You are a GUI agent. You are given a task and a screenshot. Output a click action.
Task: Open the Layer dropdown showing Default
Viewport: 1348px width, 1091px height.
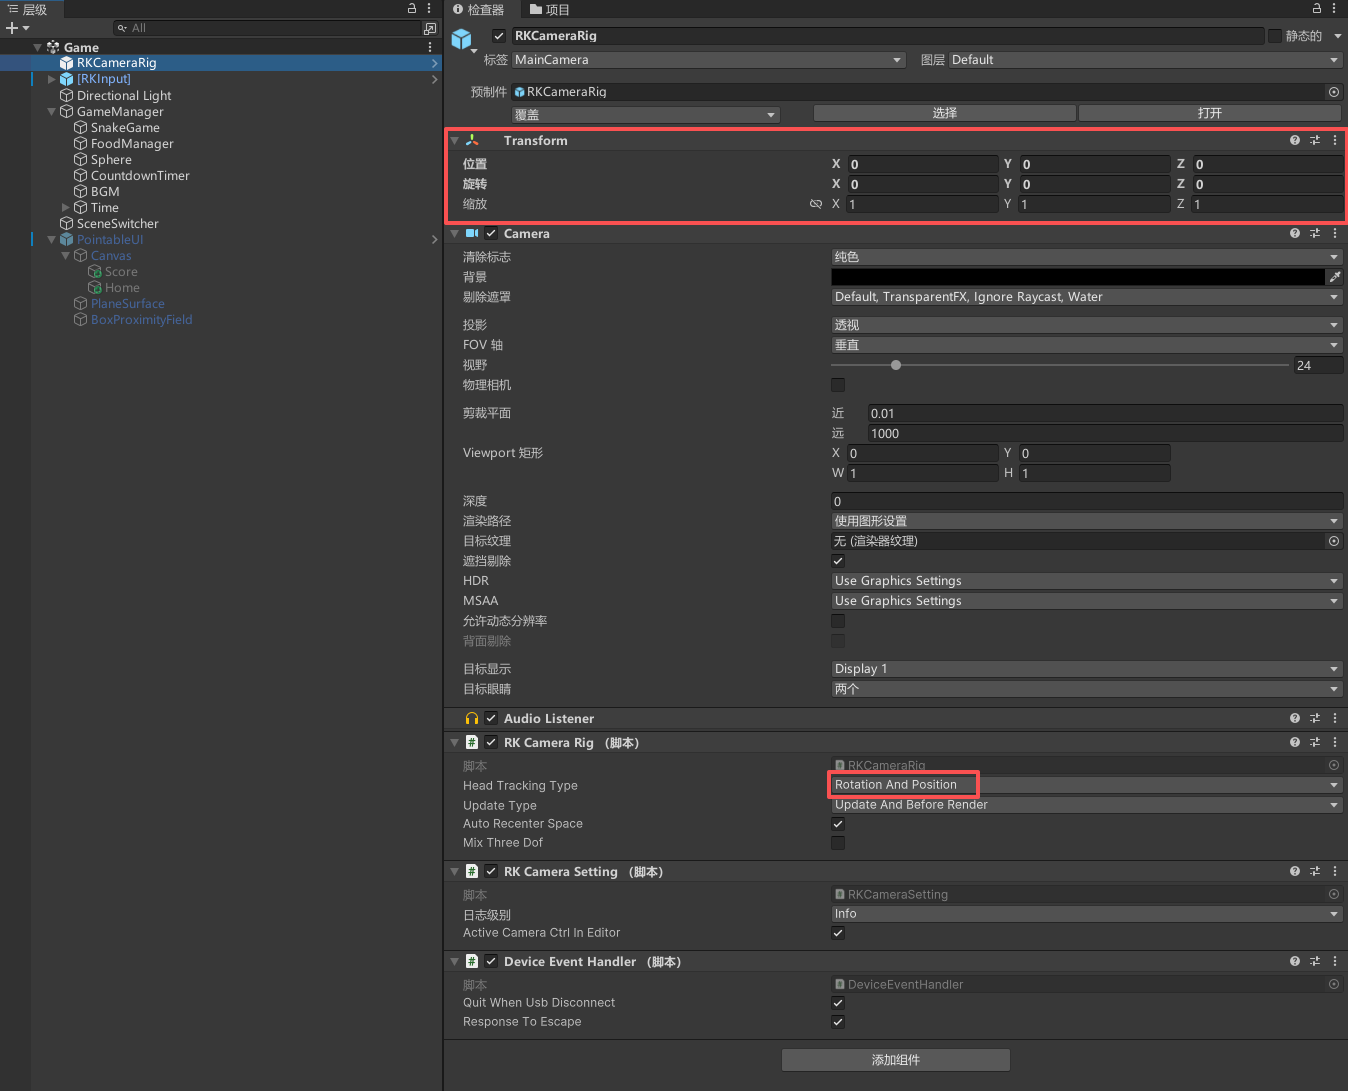tap(1145, 60)
